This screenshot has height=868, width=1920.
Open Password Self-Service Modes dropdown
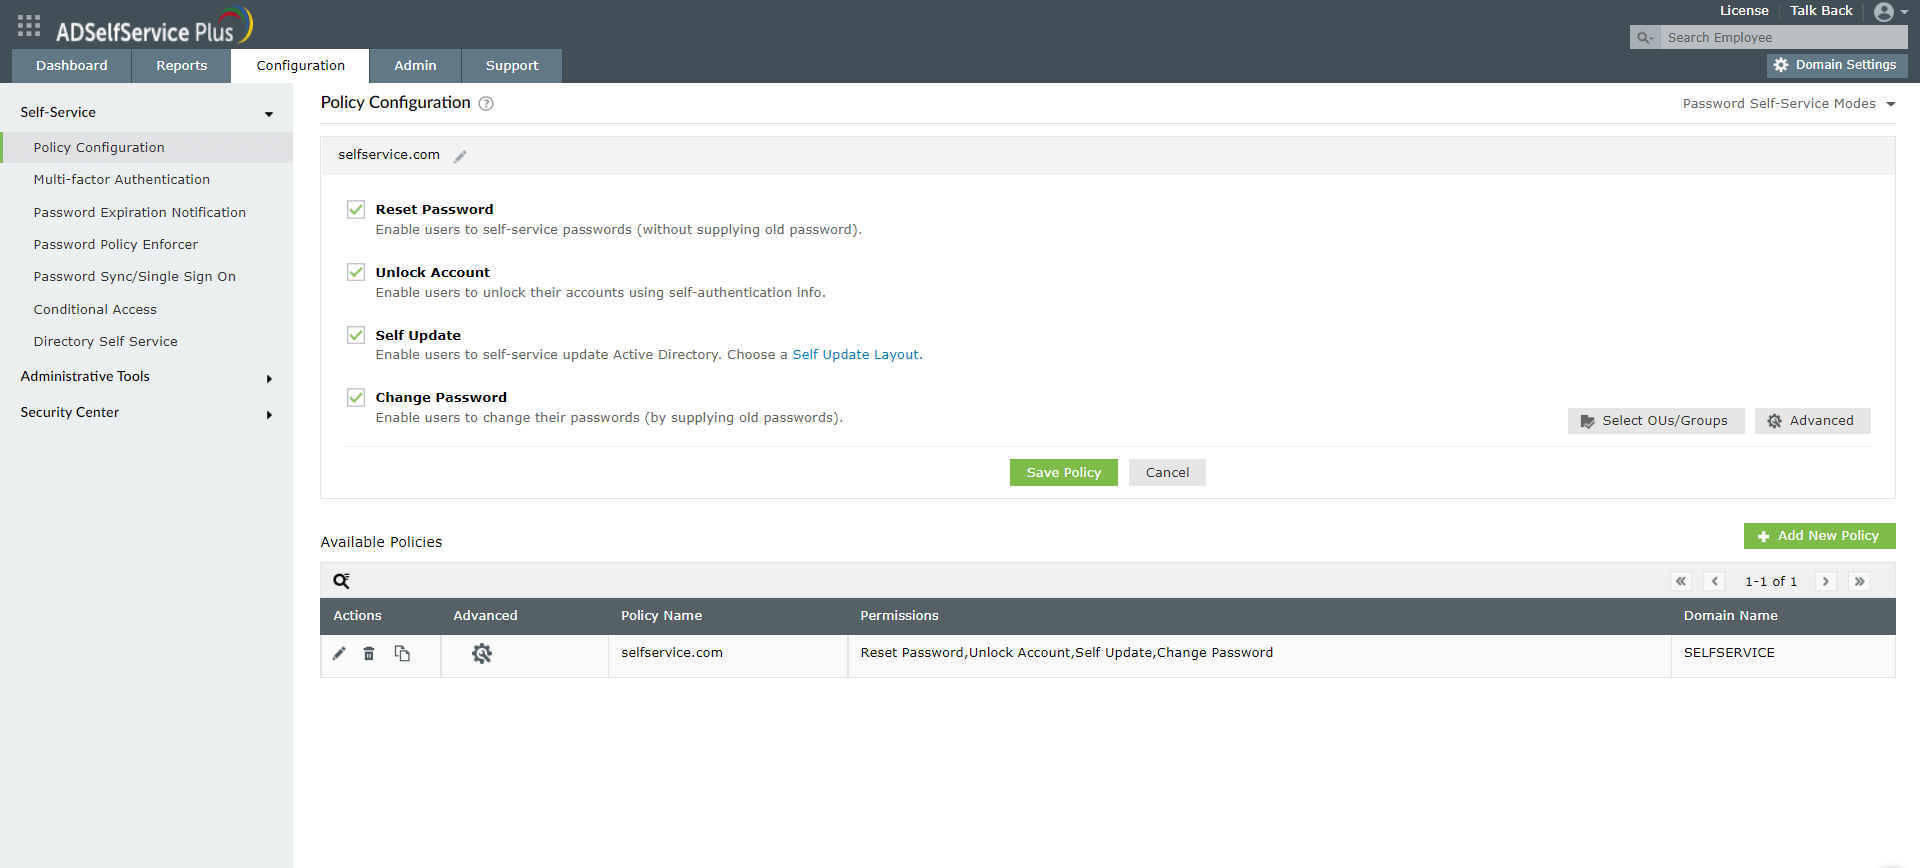pyautogui.click(x=1788, y=104)
